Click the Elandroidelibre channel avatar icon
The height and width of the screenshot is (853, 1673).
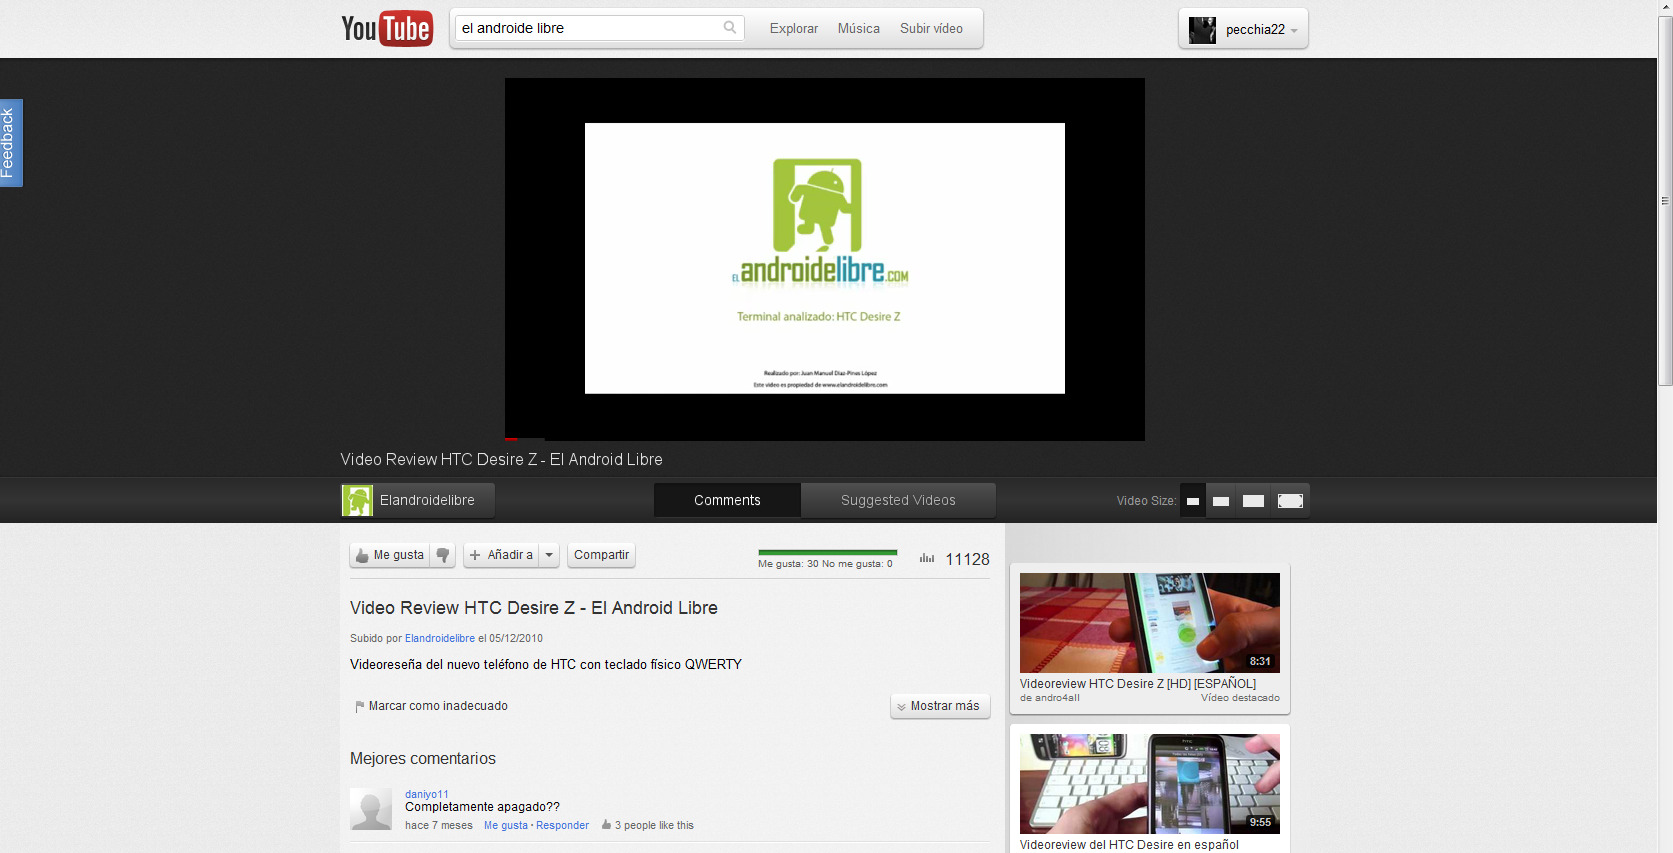point(357,500)
